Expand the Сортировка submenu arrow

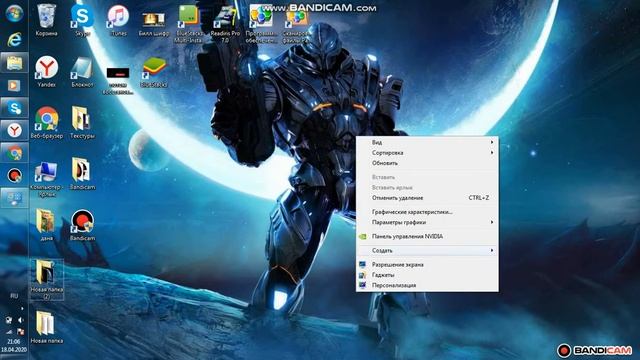click(x=492, y=152)
